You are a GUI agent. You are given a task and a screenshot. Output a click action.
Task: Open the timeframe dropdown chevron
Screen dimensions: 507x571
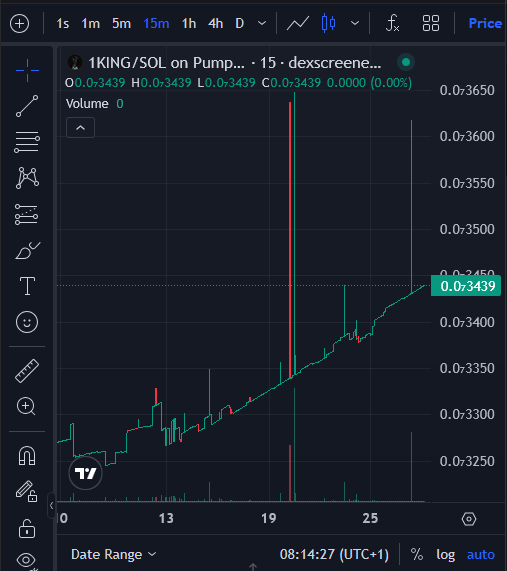262,24
